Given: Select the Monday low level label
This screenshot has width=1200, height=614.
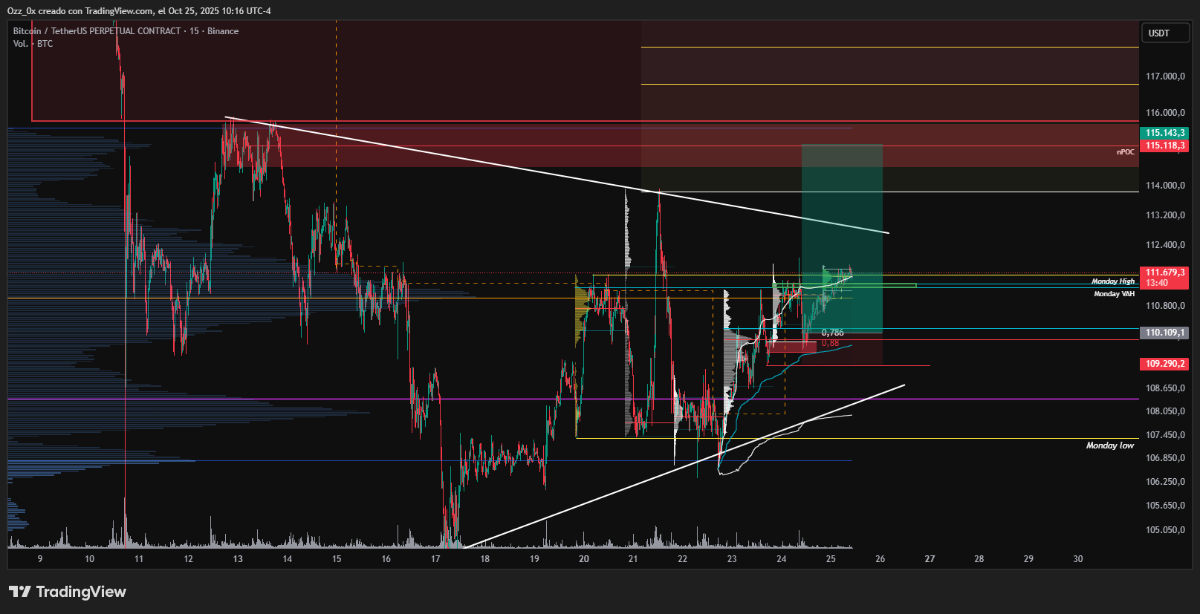Looking at the screenshot, I should (1111, 445).
